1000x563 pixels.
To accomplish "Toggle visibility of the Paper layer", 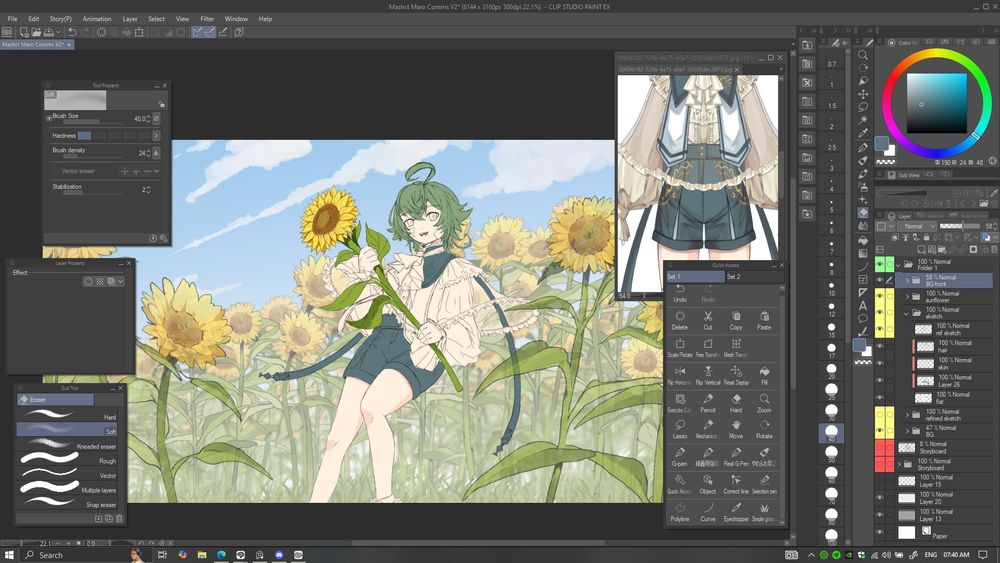I will click(880, 533).
